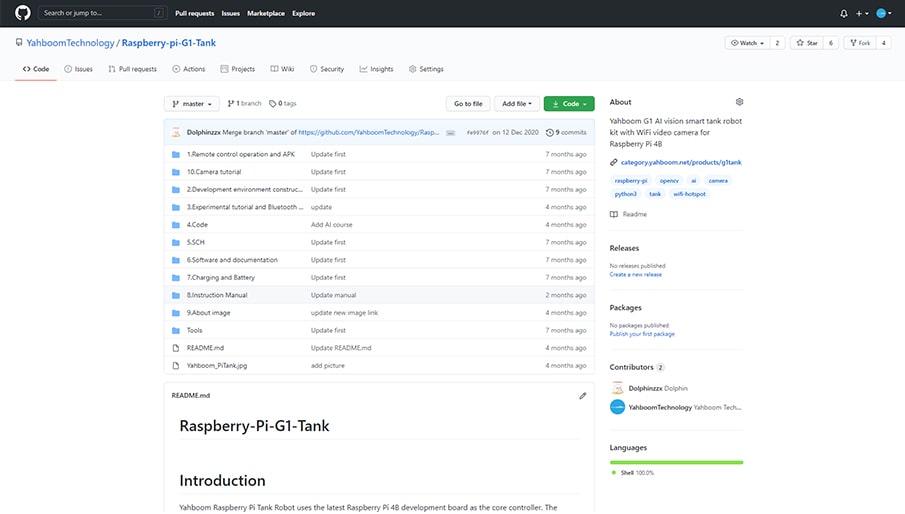Switch to the repository Pull requests tab
The height and width of the screenshot is (514, 905).
[132, 69]
